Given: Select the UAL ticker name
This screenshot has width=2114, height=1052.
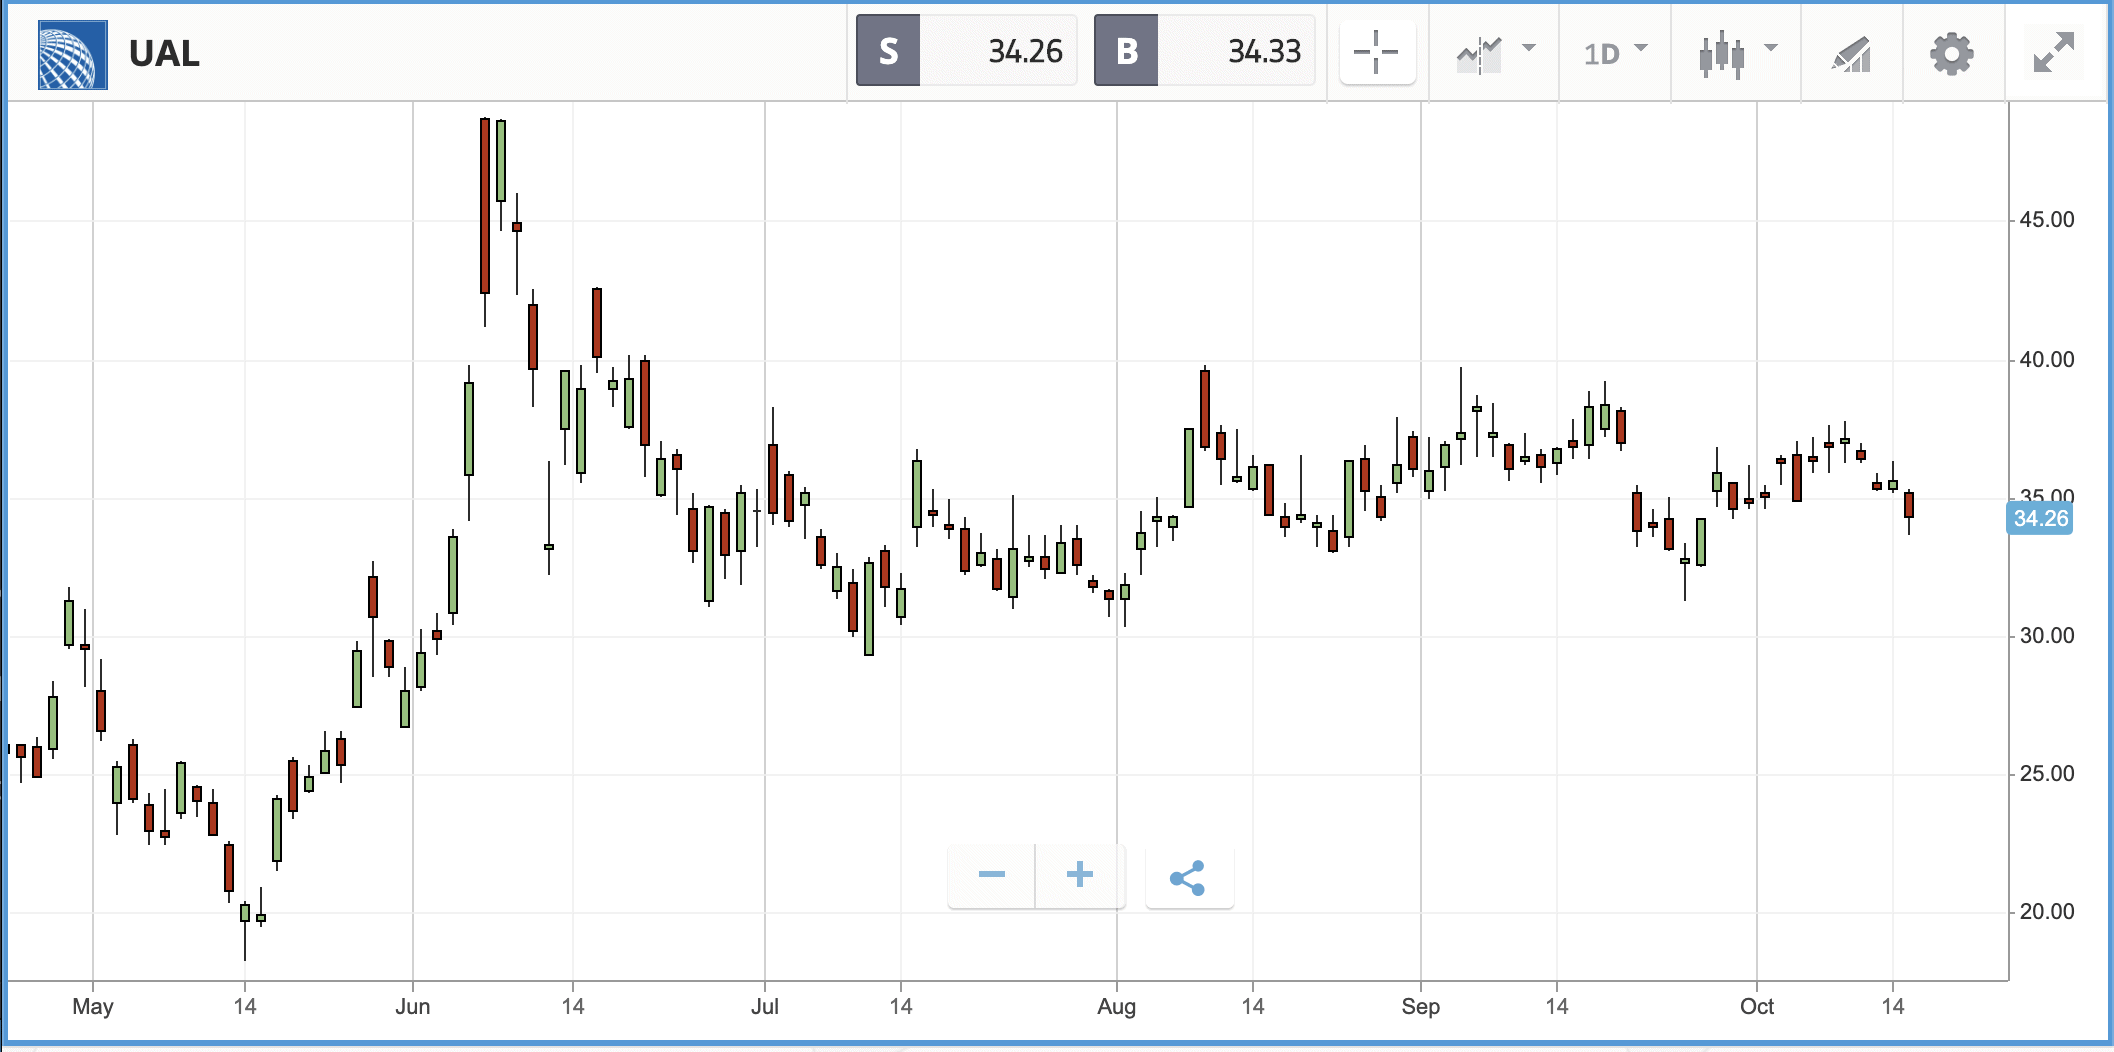Looking at the screenshot, I should point(164,54).
